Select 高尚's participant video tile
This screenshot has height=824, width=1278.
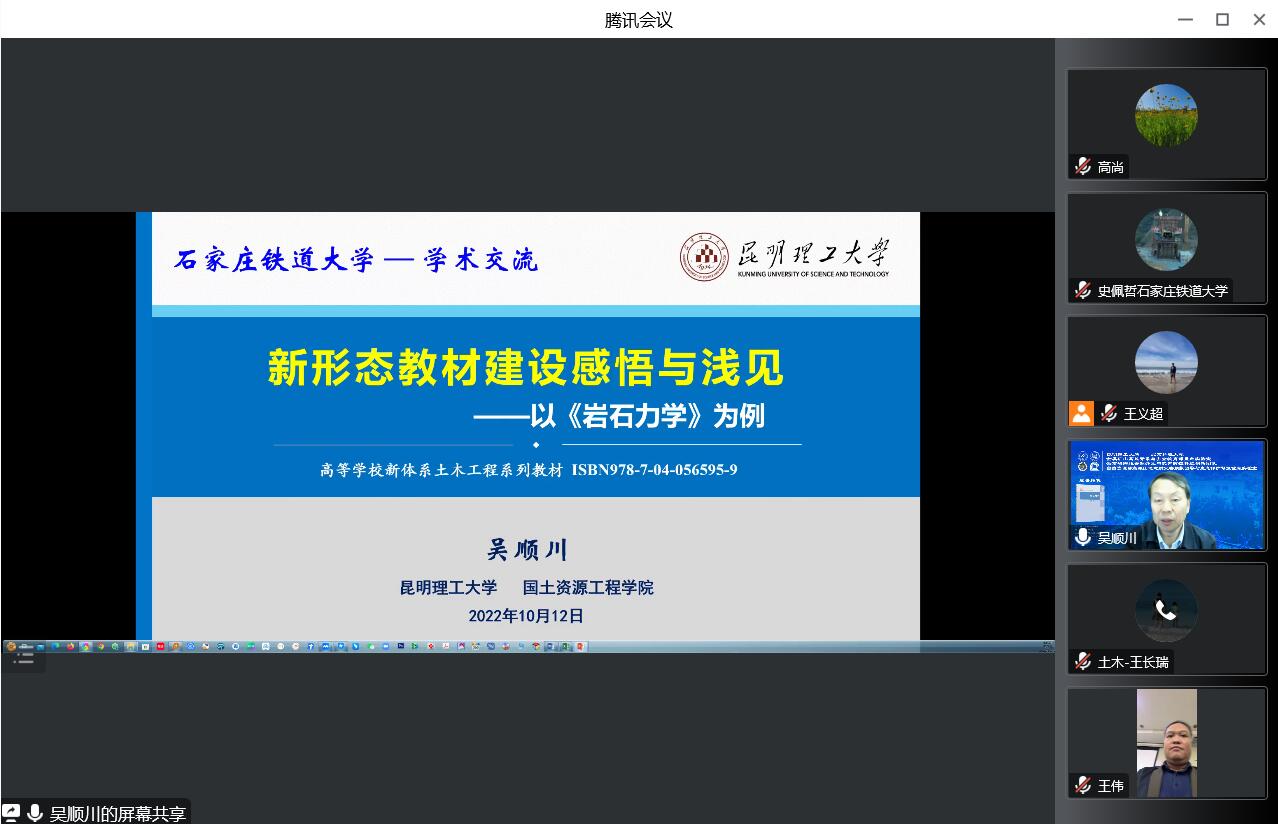coord(1166,124)
